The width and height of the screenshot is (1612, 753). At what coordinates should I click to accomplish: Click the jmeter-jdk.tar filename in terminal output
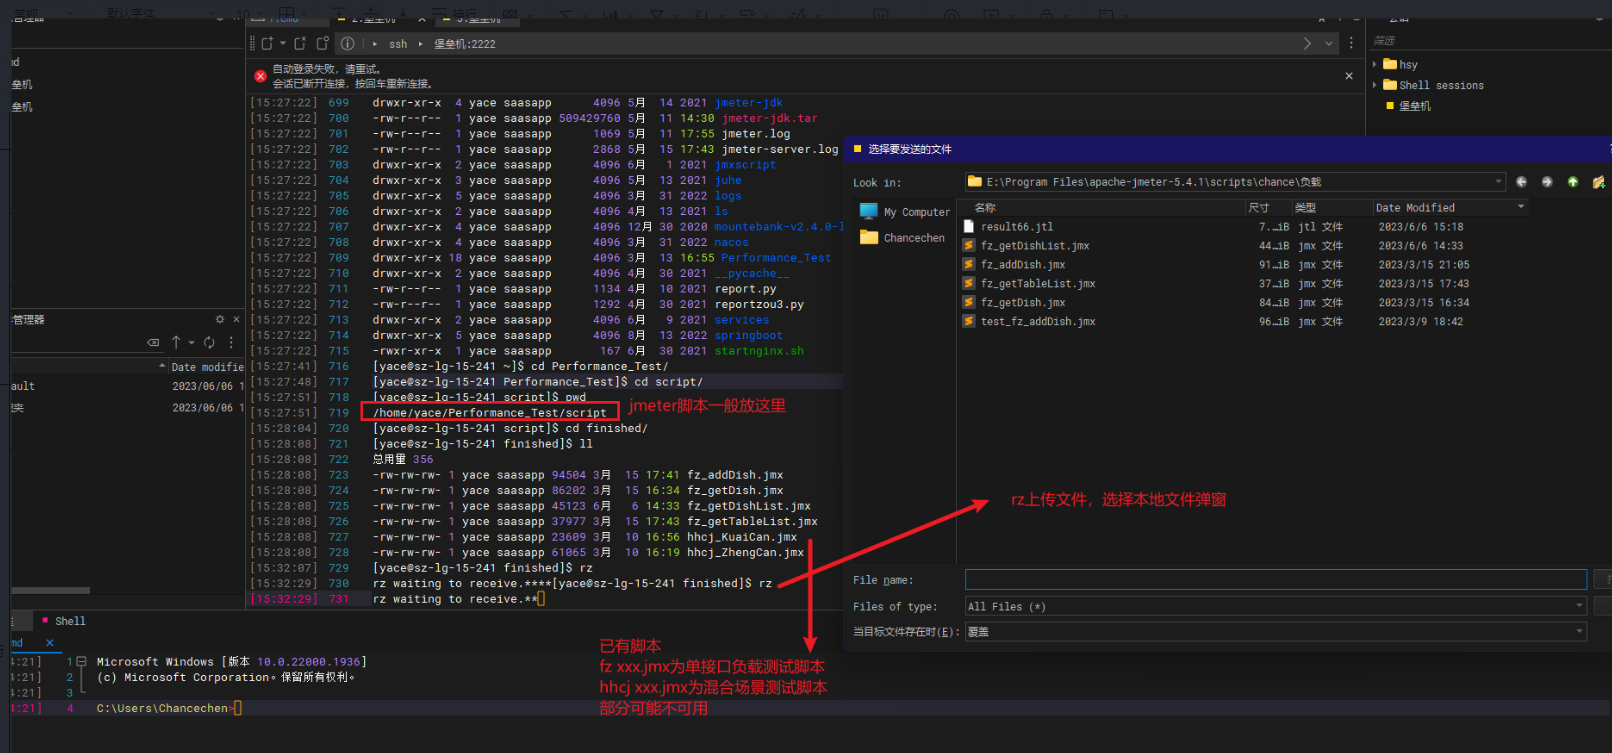click(769, 118)
